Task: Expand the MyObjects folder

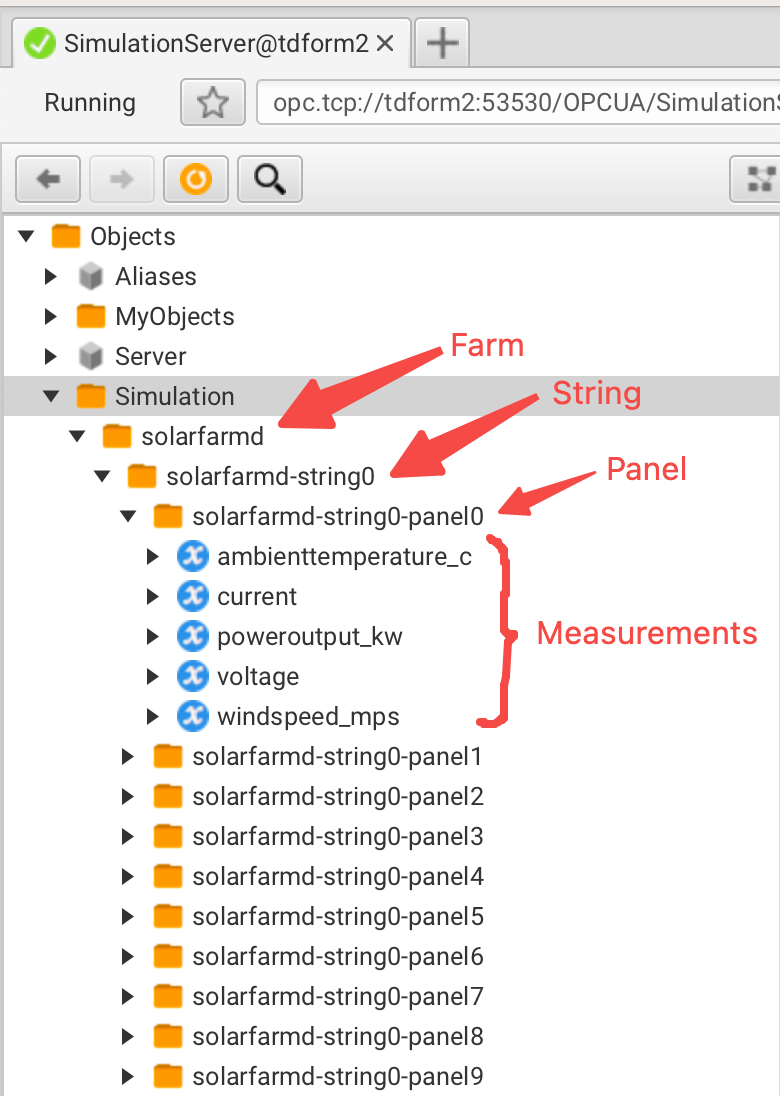Action: (x=52, y=317)
